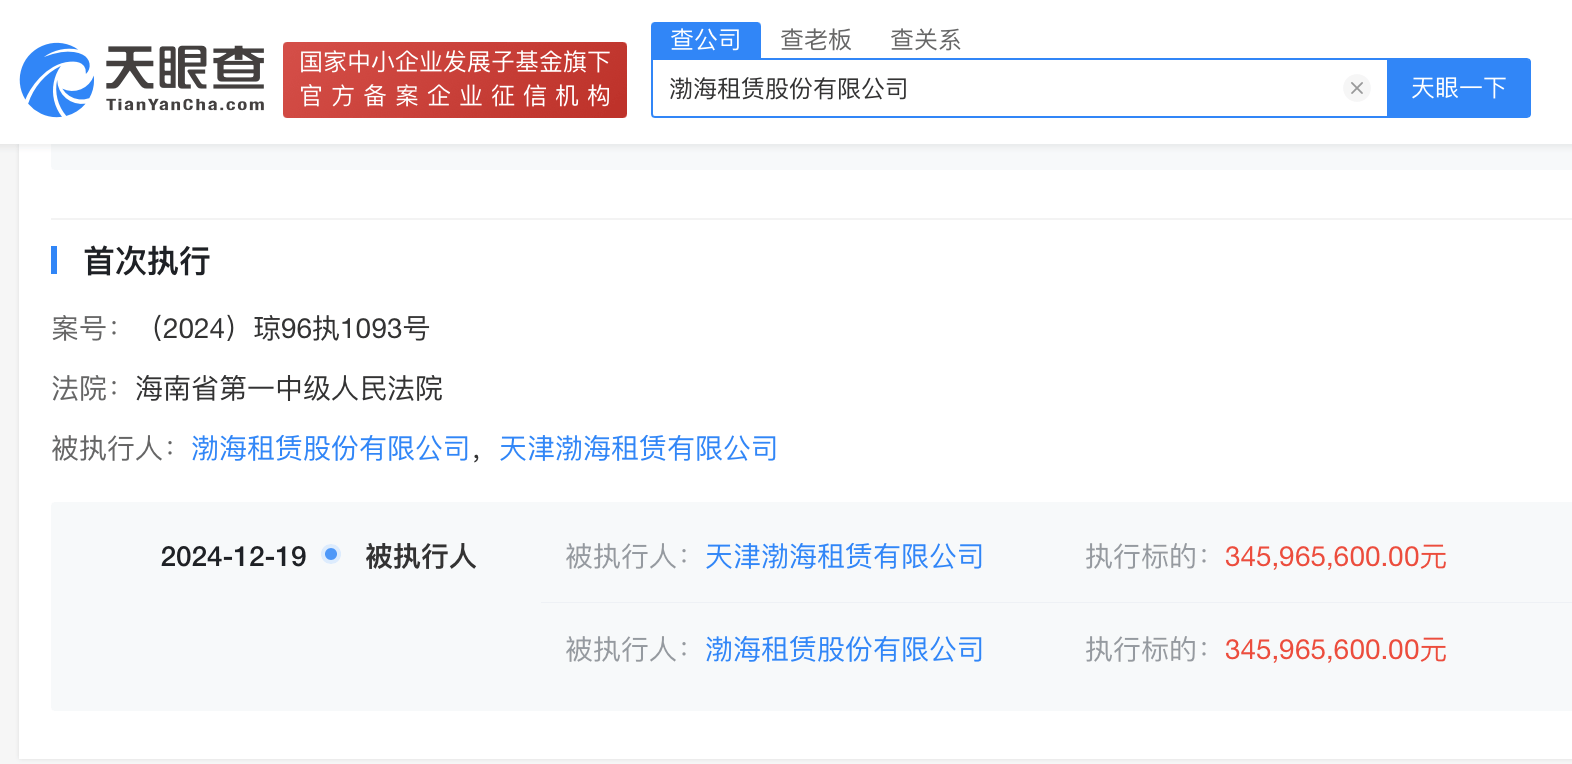Select the 查公司 tab
This screenshot has width=1572, height=764.
pyautogui.click(x=706, y=40)
